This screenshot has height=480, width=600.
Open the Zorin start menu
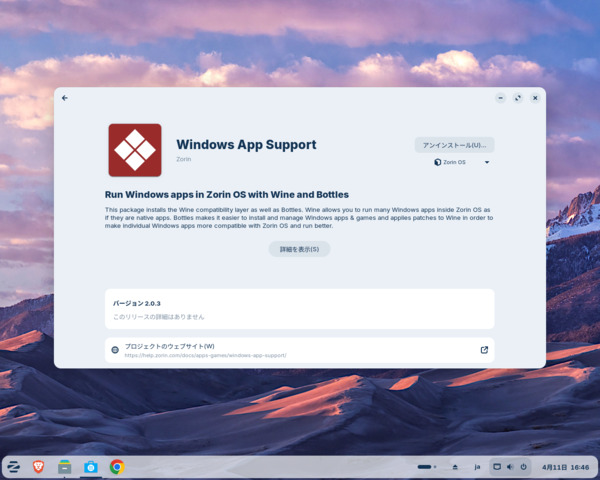[13, 467]
